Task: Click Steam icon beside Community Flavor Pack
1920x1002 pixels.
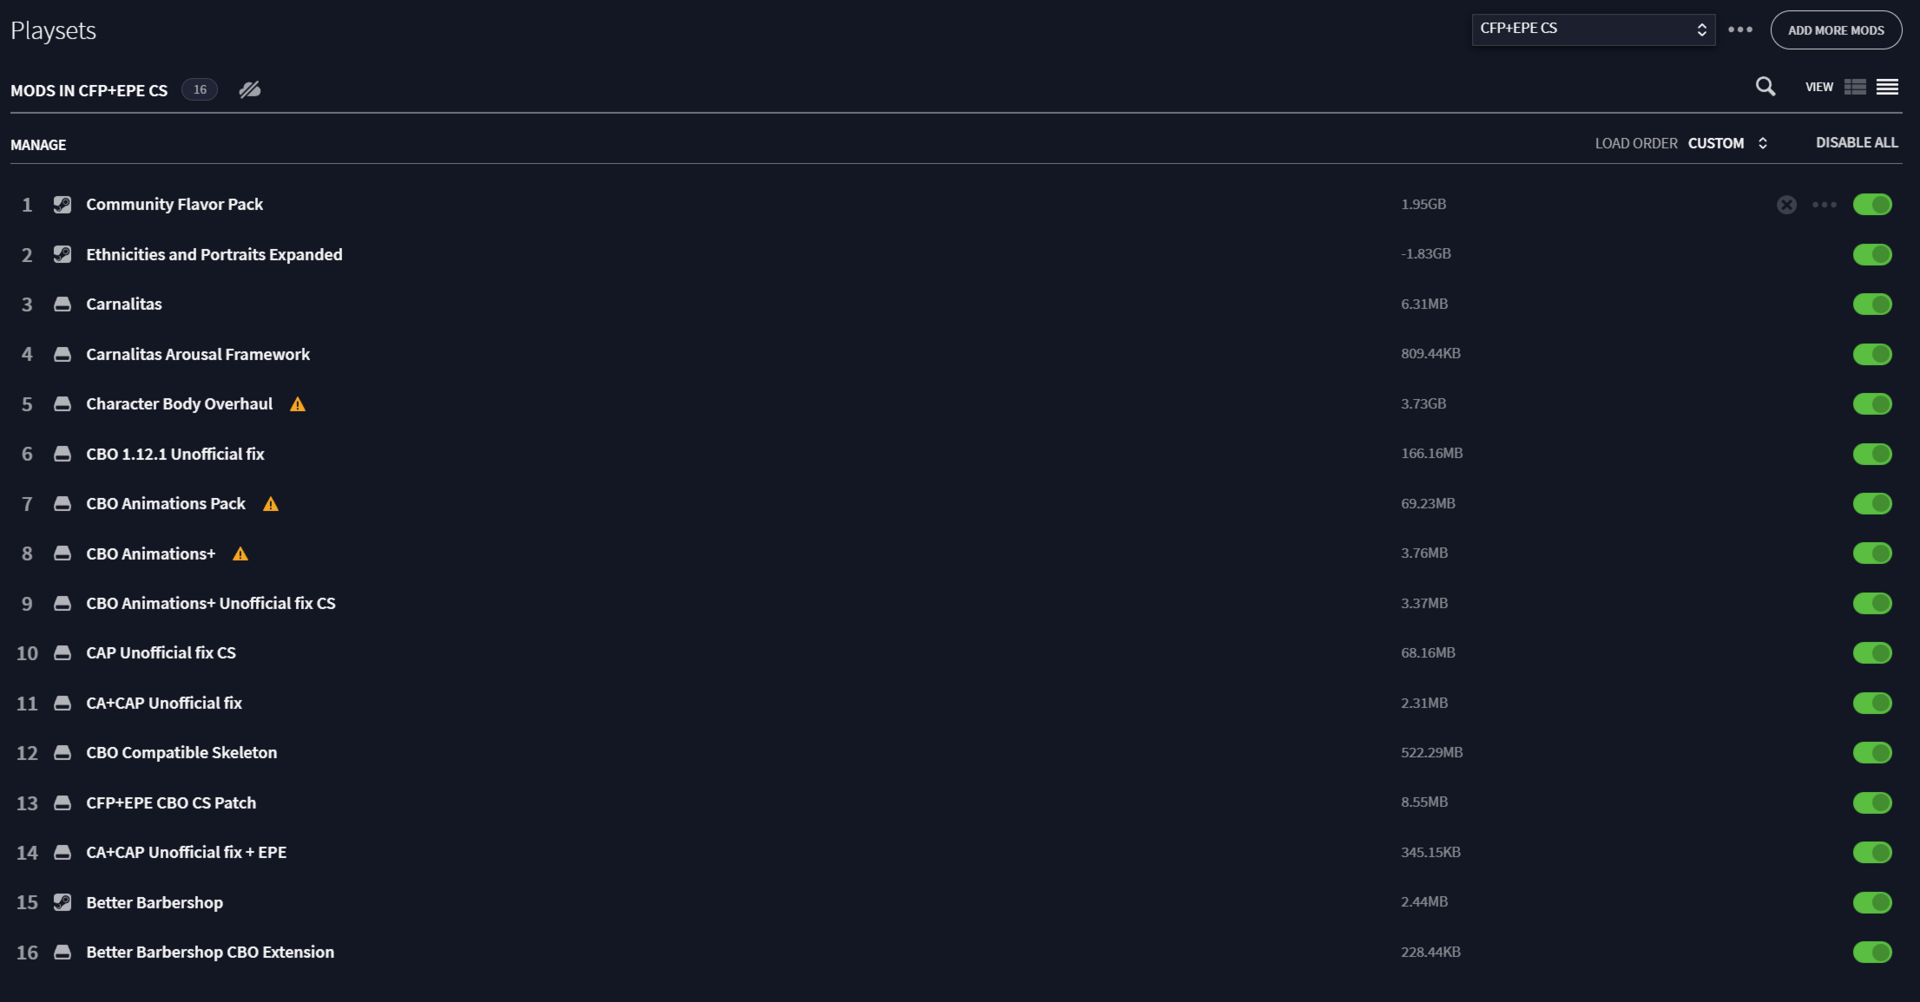Action: coord(62,205)
